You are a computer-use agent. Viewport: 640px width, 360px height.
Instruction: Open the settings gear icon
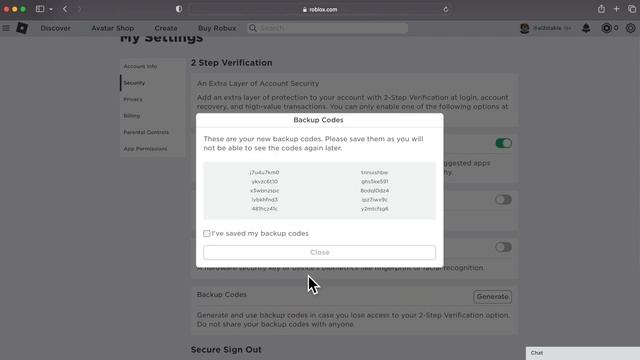click(x=630, y=28)
